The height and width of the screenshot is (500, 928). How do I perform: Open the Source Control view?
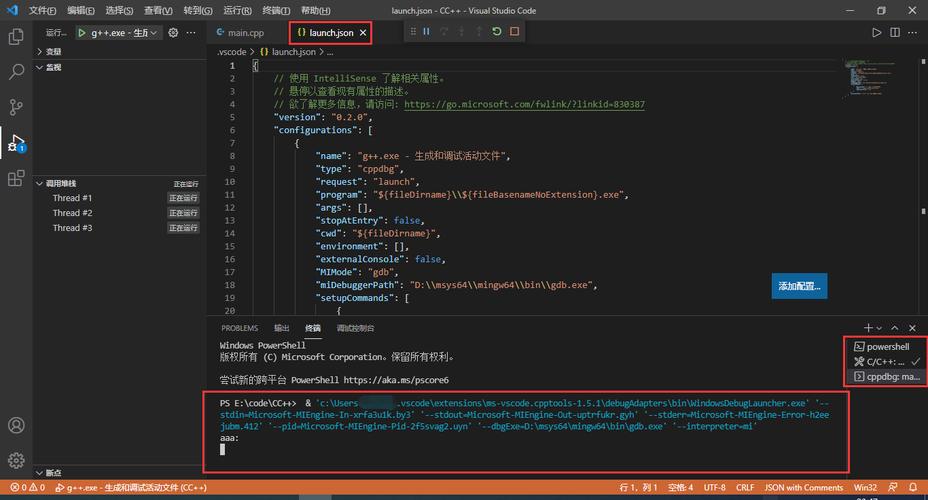16,107
